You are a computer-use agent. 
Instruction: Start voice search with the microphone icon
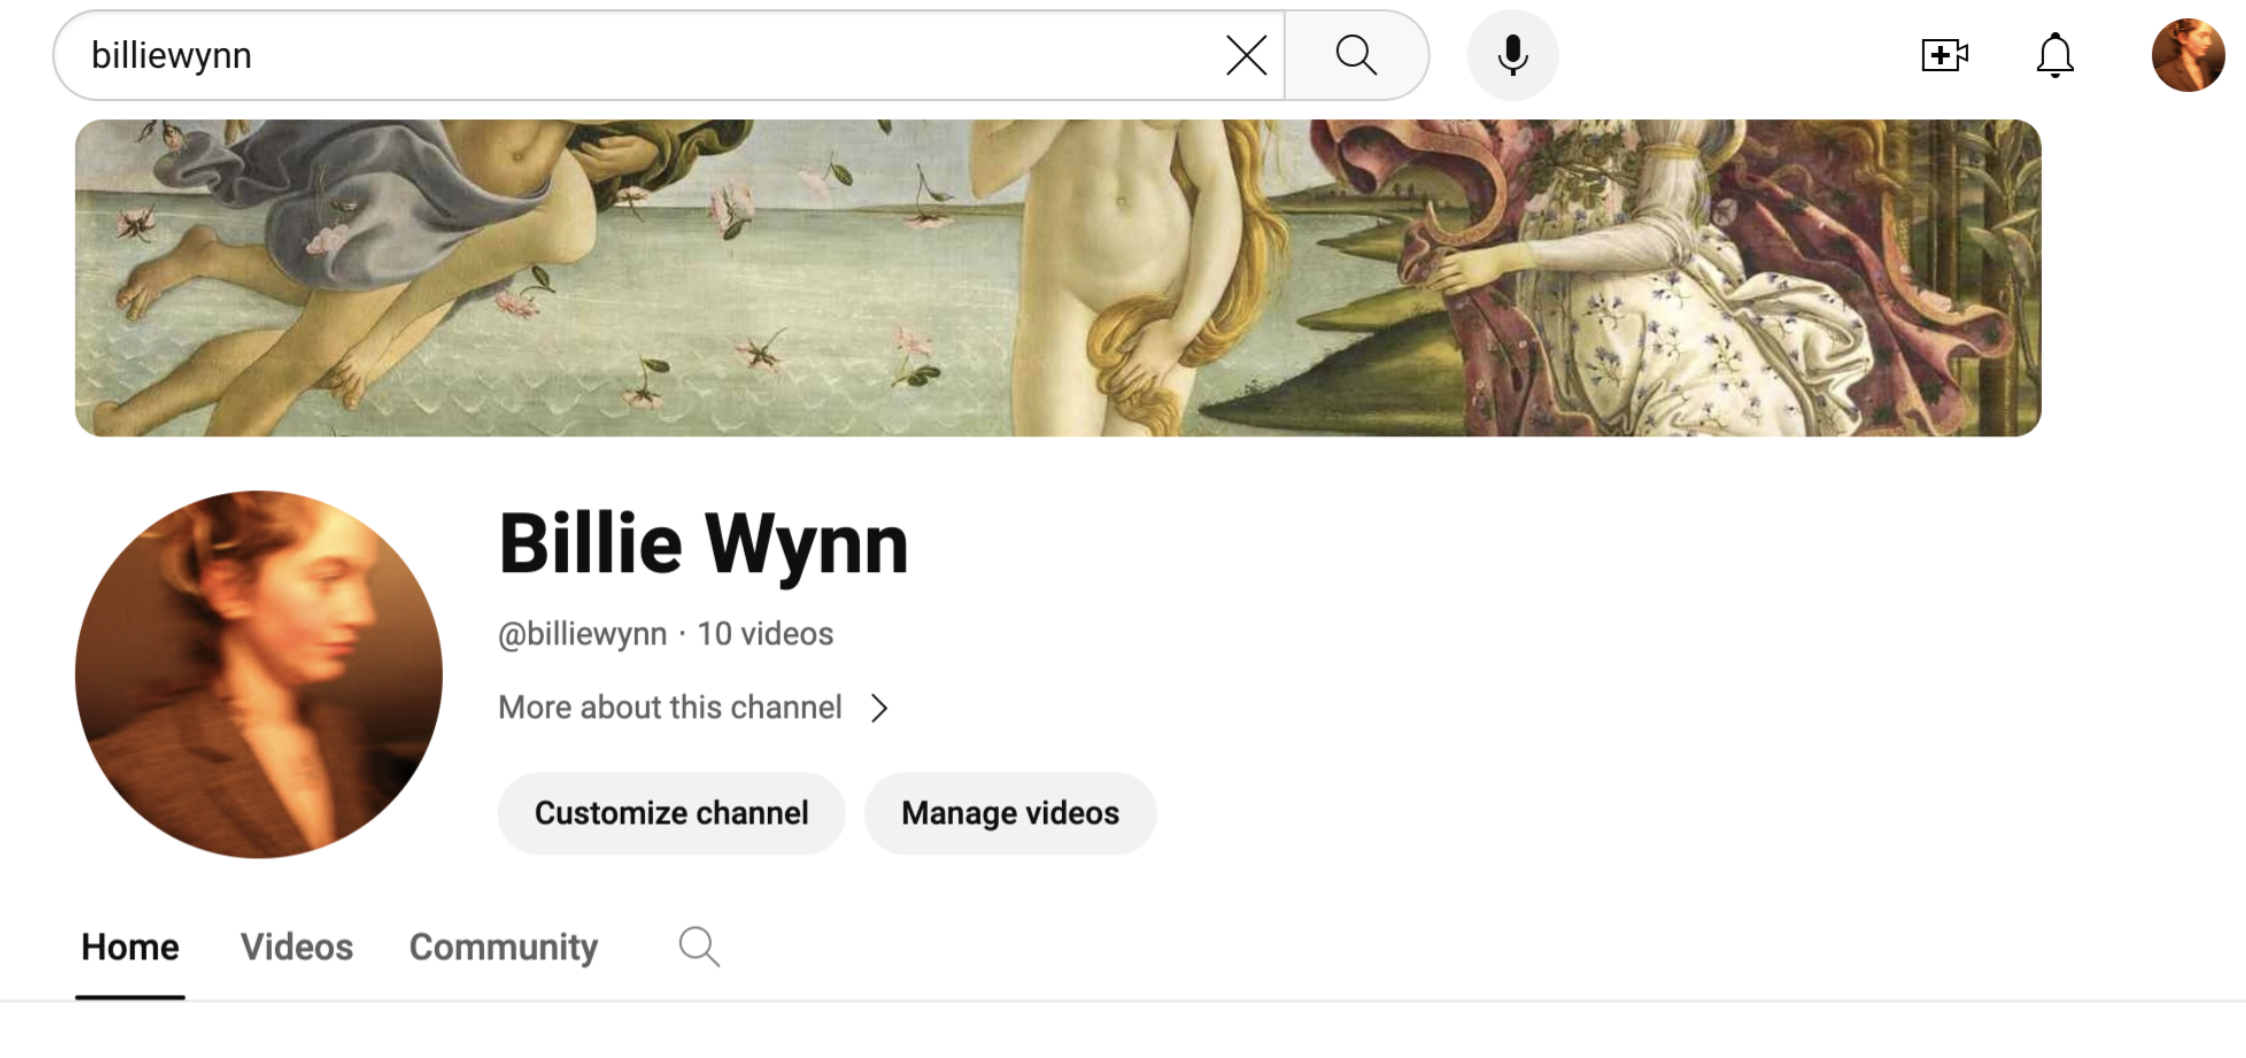tap(1512, 55)
